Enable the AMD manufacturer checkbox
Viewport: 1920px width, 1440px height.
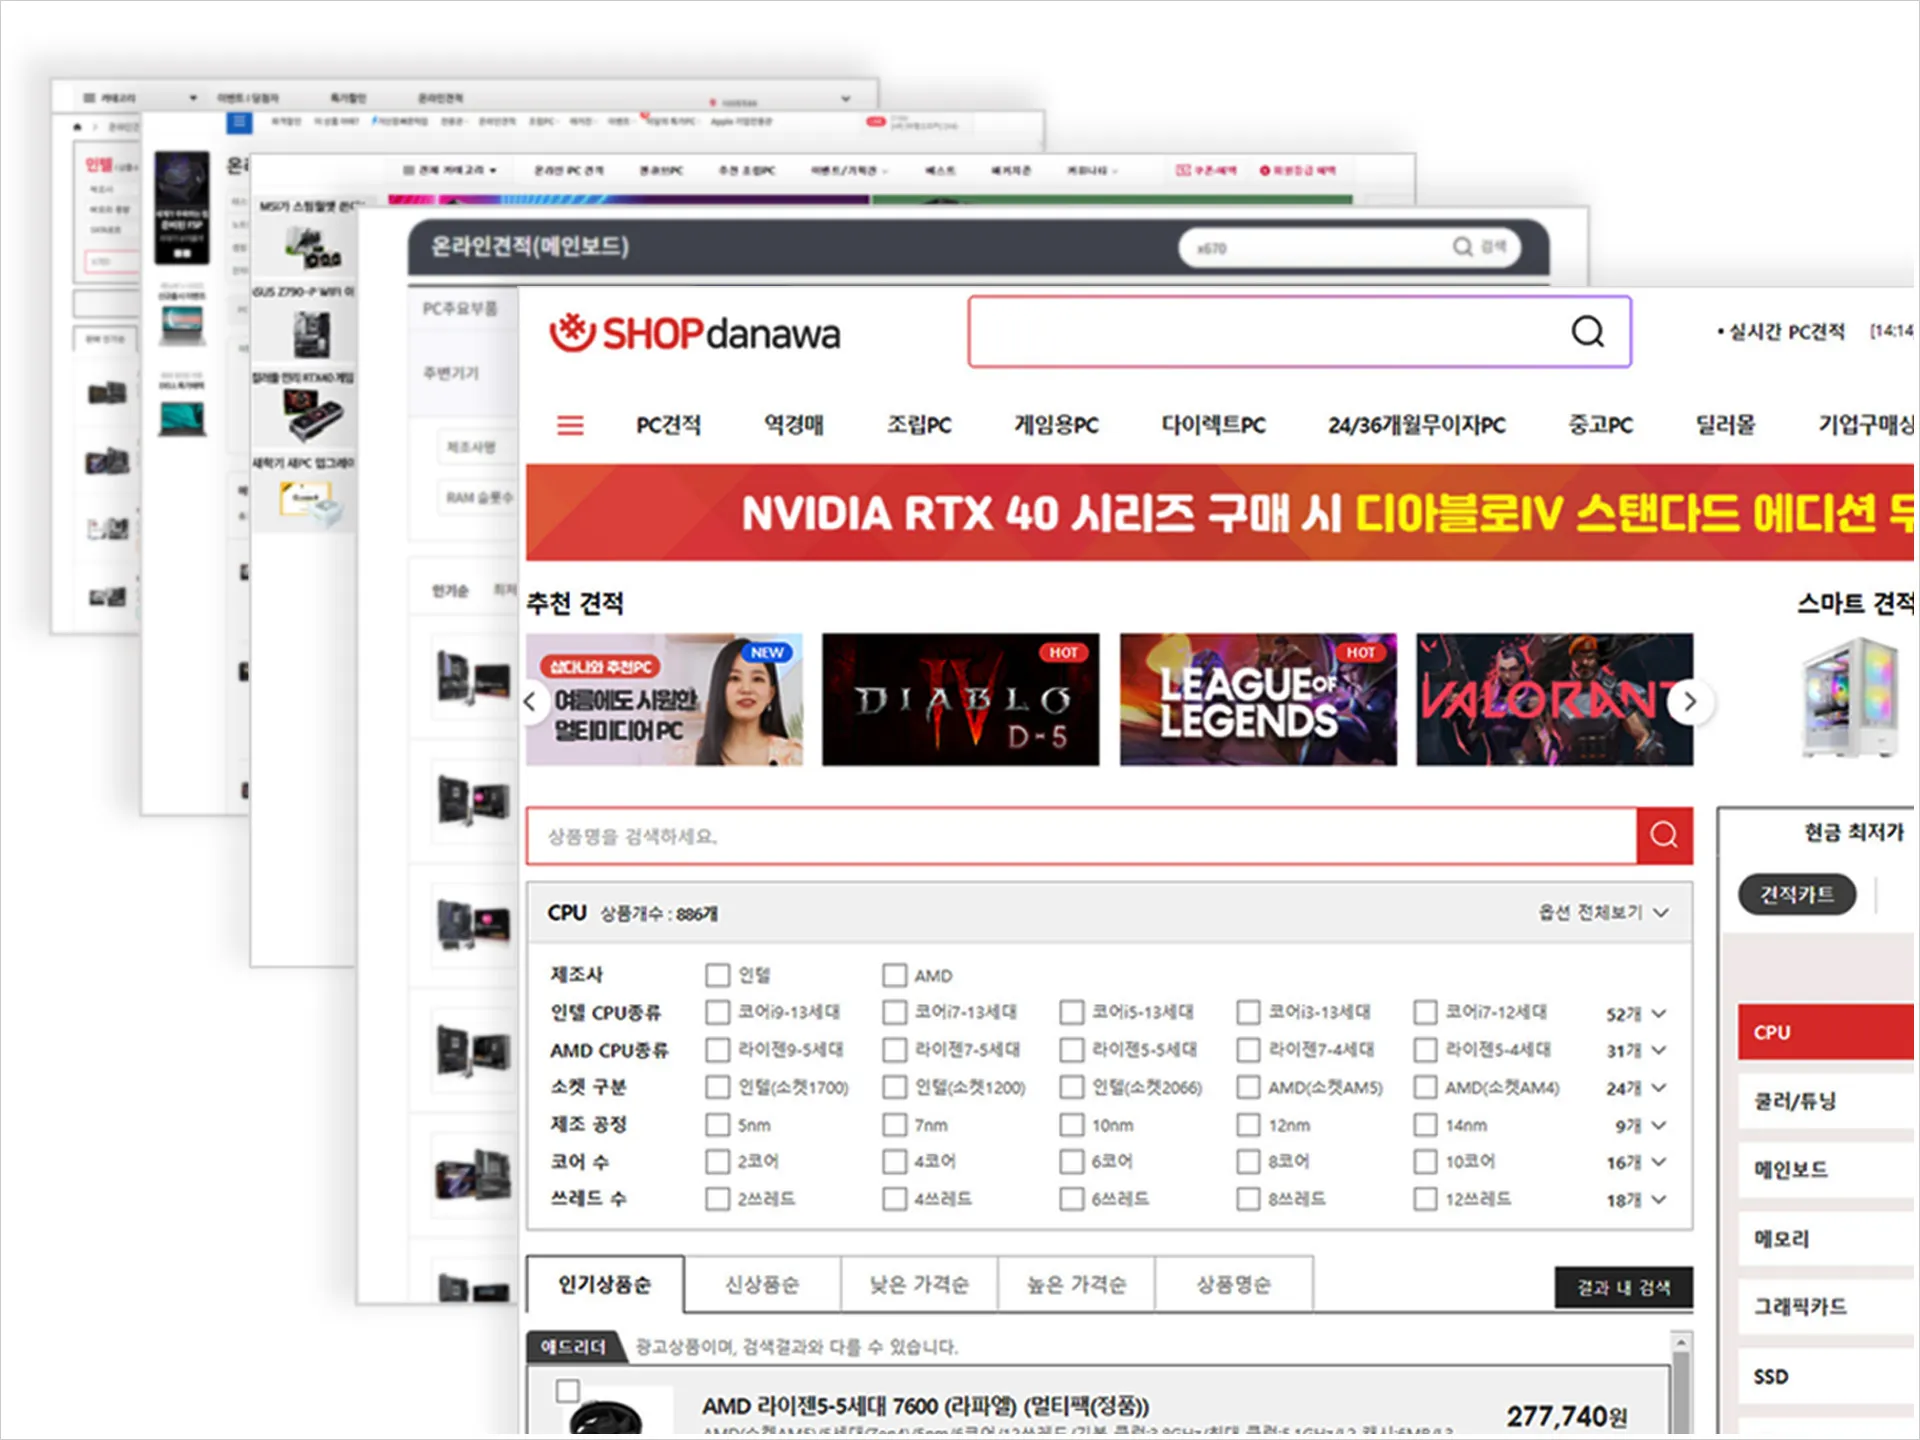(x=893, y=975)
